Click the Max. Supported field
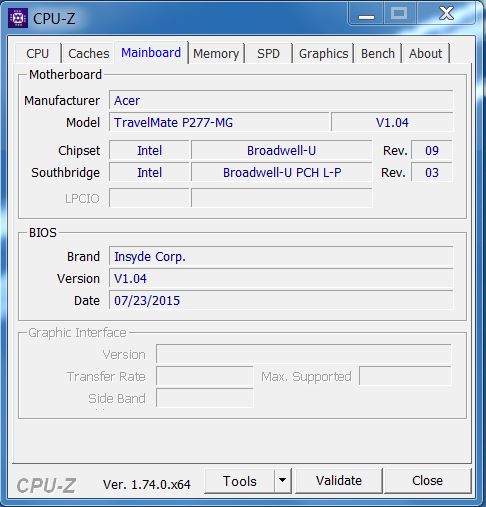This screenshot has width=486, height=507. tap(405, 376)
